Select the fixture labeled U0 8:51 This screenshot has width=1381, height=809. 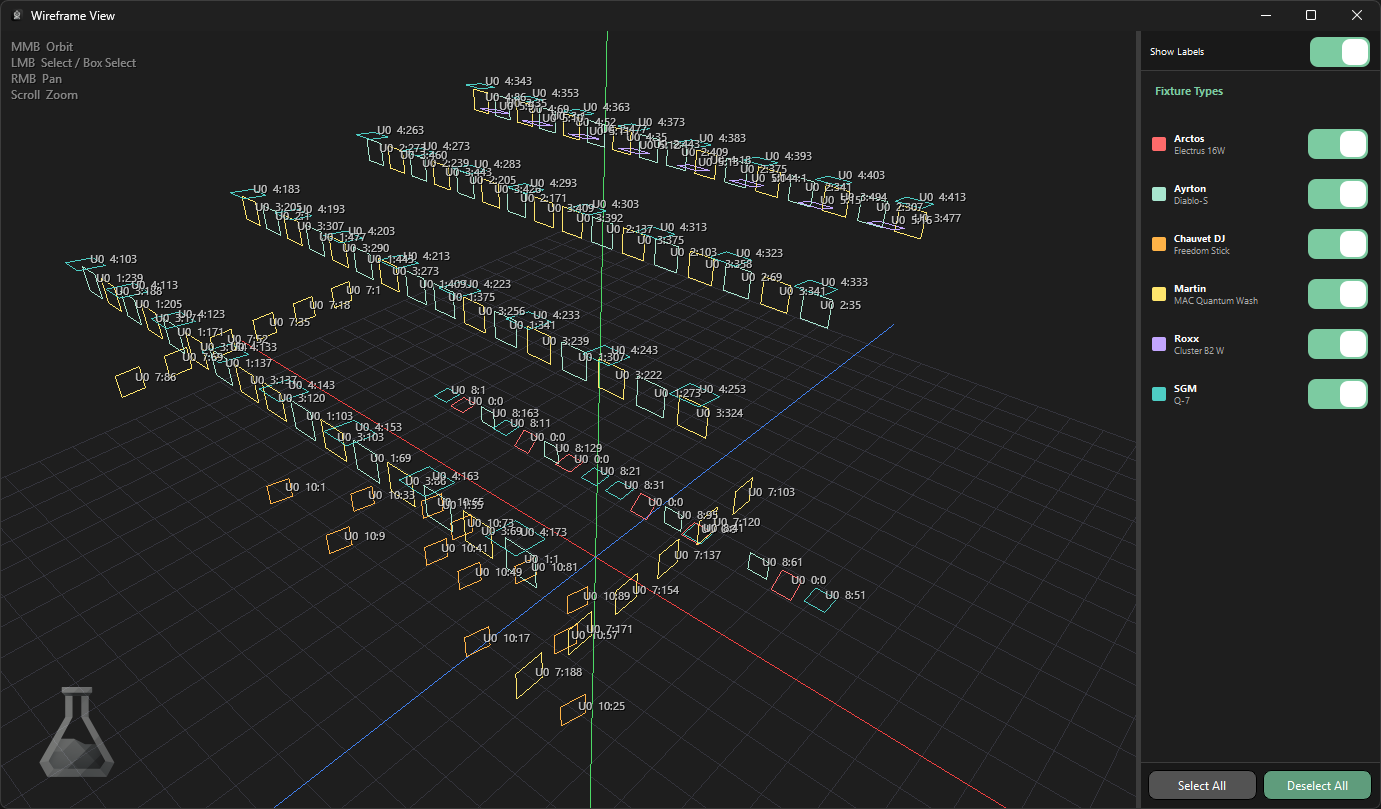821,600
